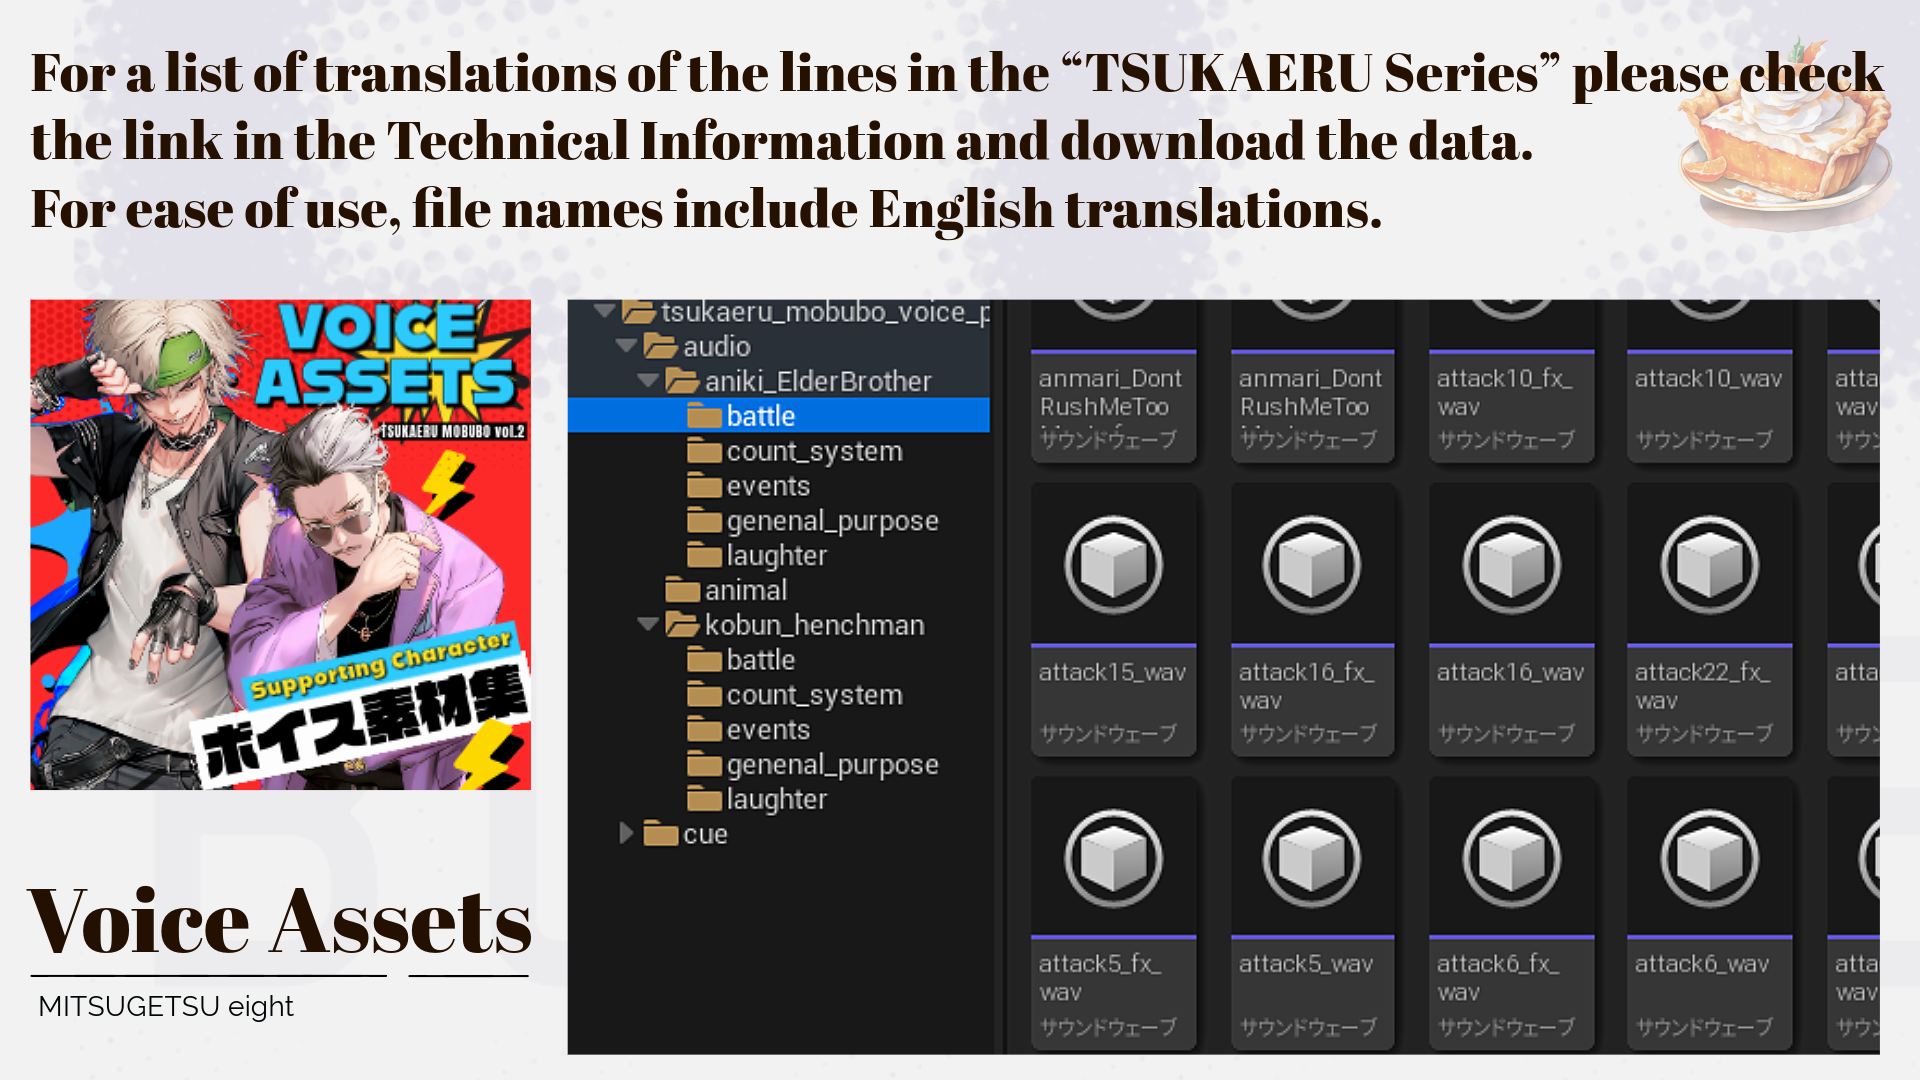Select the attack5_fx_wav sound wave asset icon
The height and width of the screenshot is (1080, 1920).
1113,858
